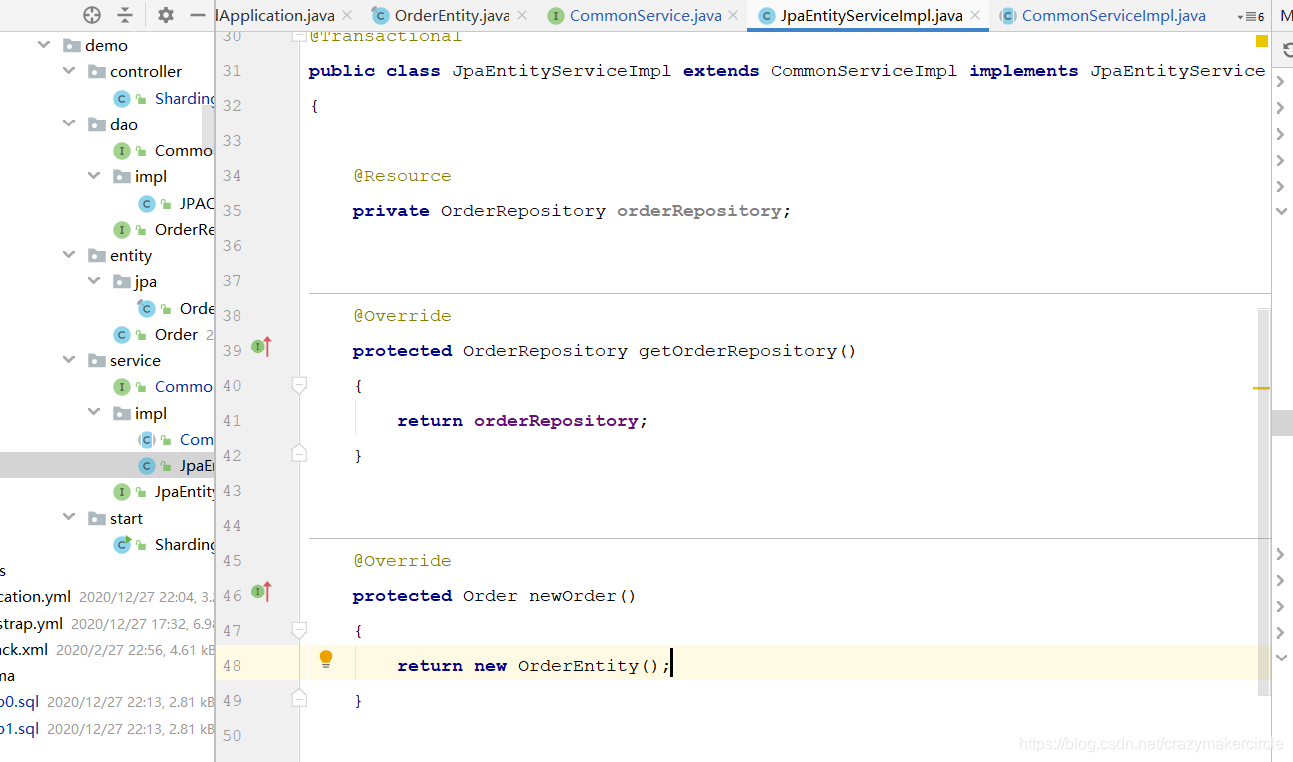Switch to CommonService.java tab
Viewport: 1293px width, 762px height.
pyautogui.click(x=644, y=16)
